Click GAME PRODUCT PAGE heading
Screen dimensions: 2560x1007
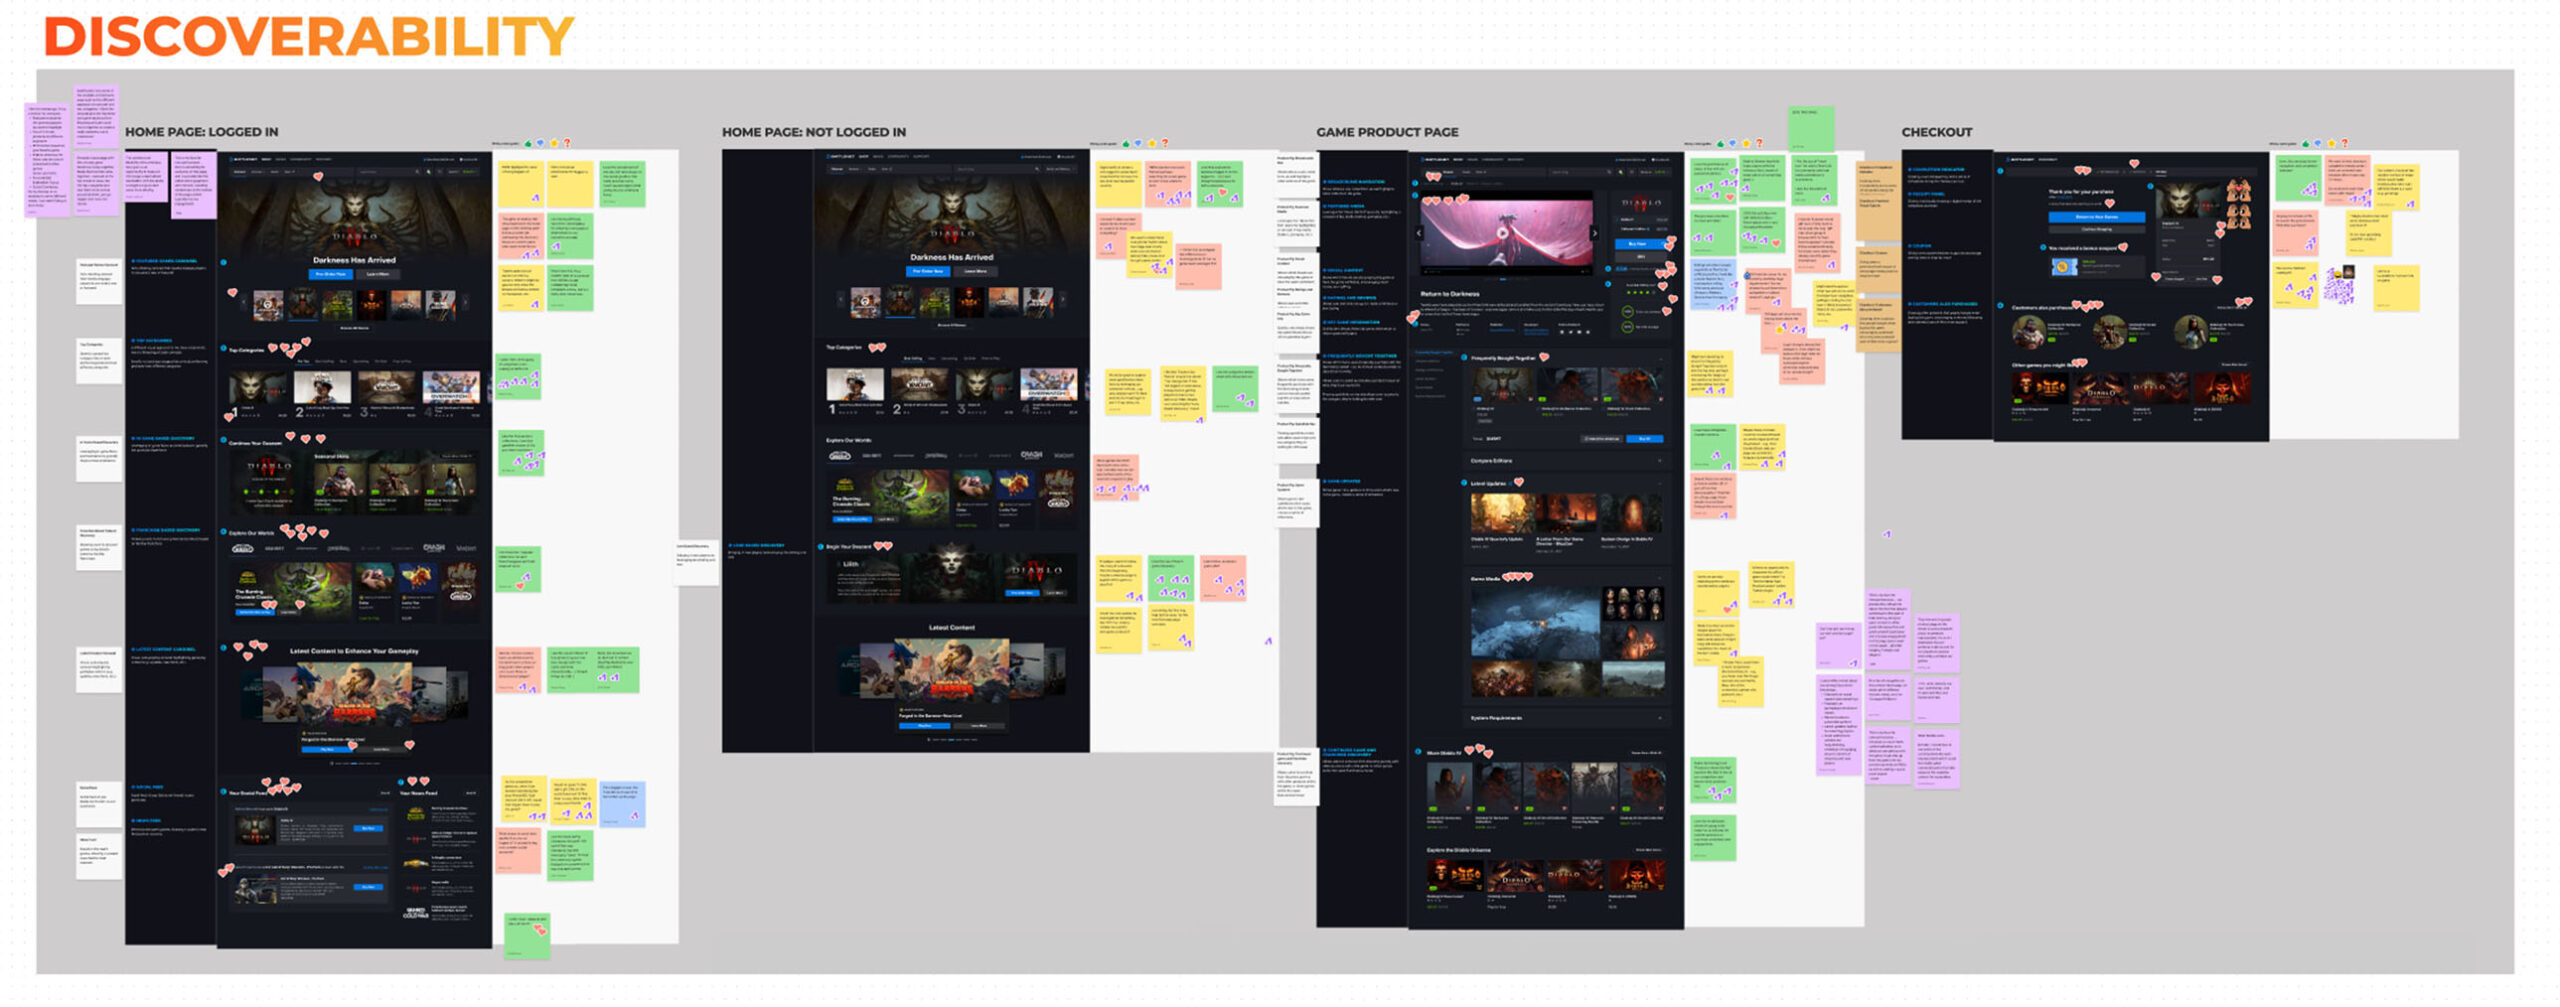point(1387,132)
